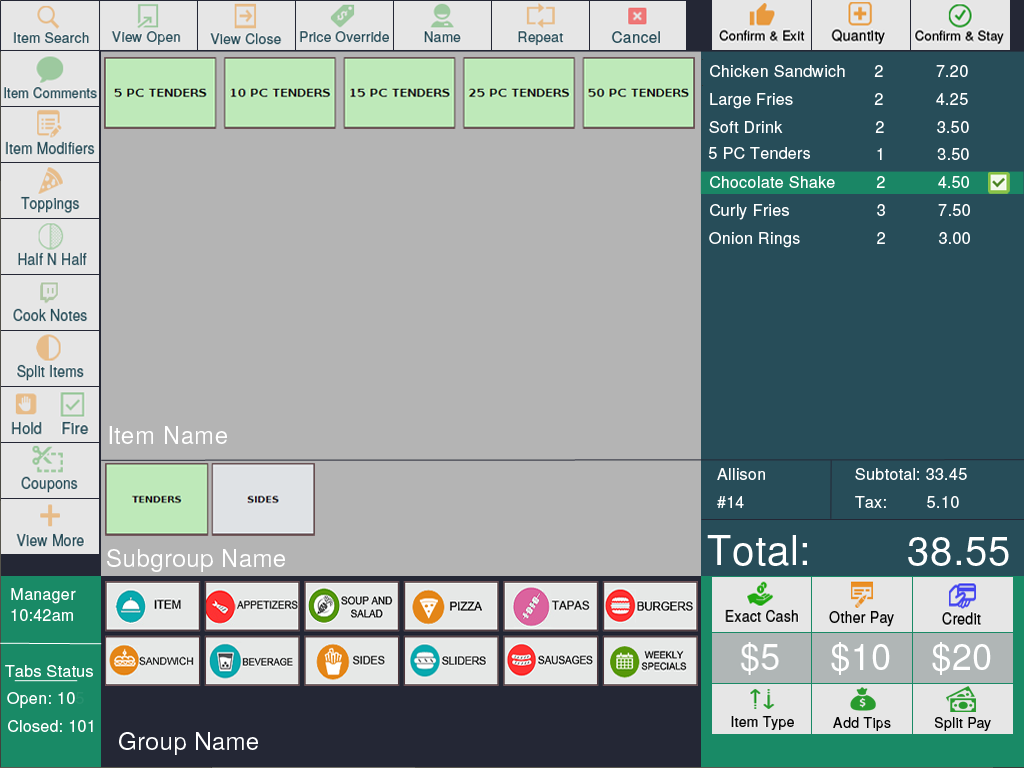The height and width of the screenshot is (768, 1024).
Task: Uncheck the Chocolate Shake checkbox
Action: (x=999, y=183)
